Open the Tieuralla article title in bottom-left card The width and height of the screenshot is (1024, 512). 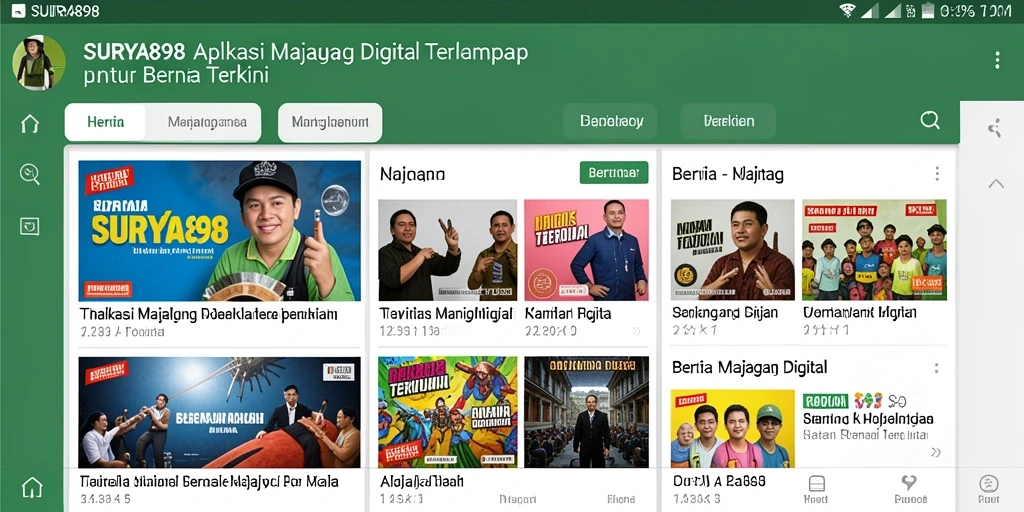(x=209, y=482)
